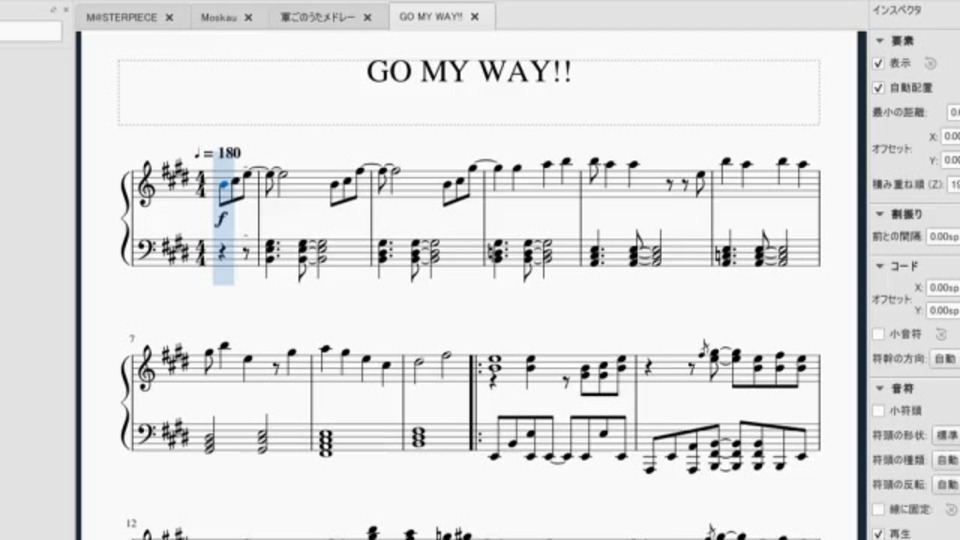
Task: Close the Moskau score tab
Action: [248, 18]
